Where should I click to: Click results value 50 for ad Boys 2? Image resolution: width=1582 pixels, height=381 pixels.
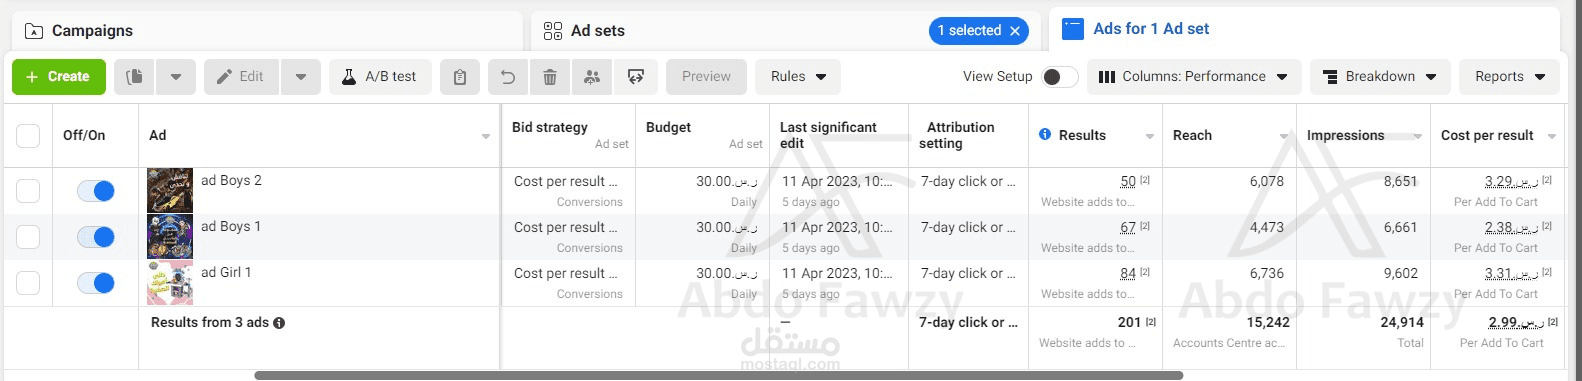point(1128,181)
